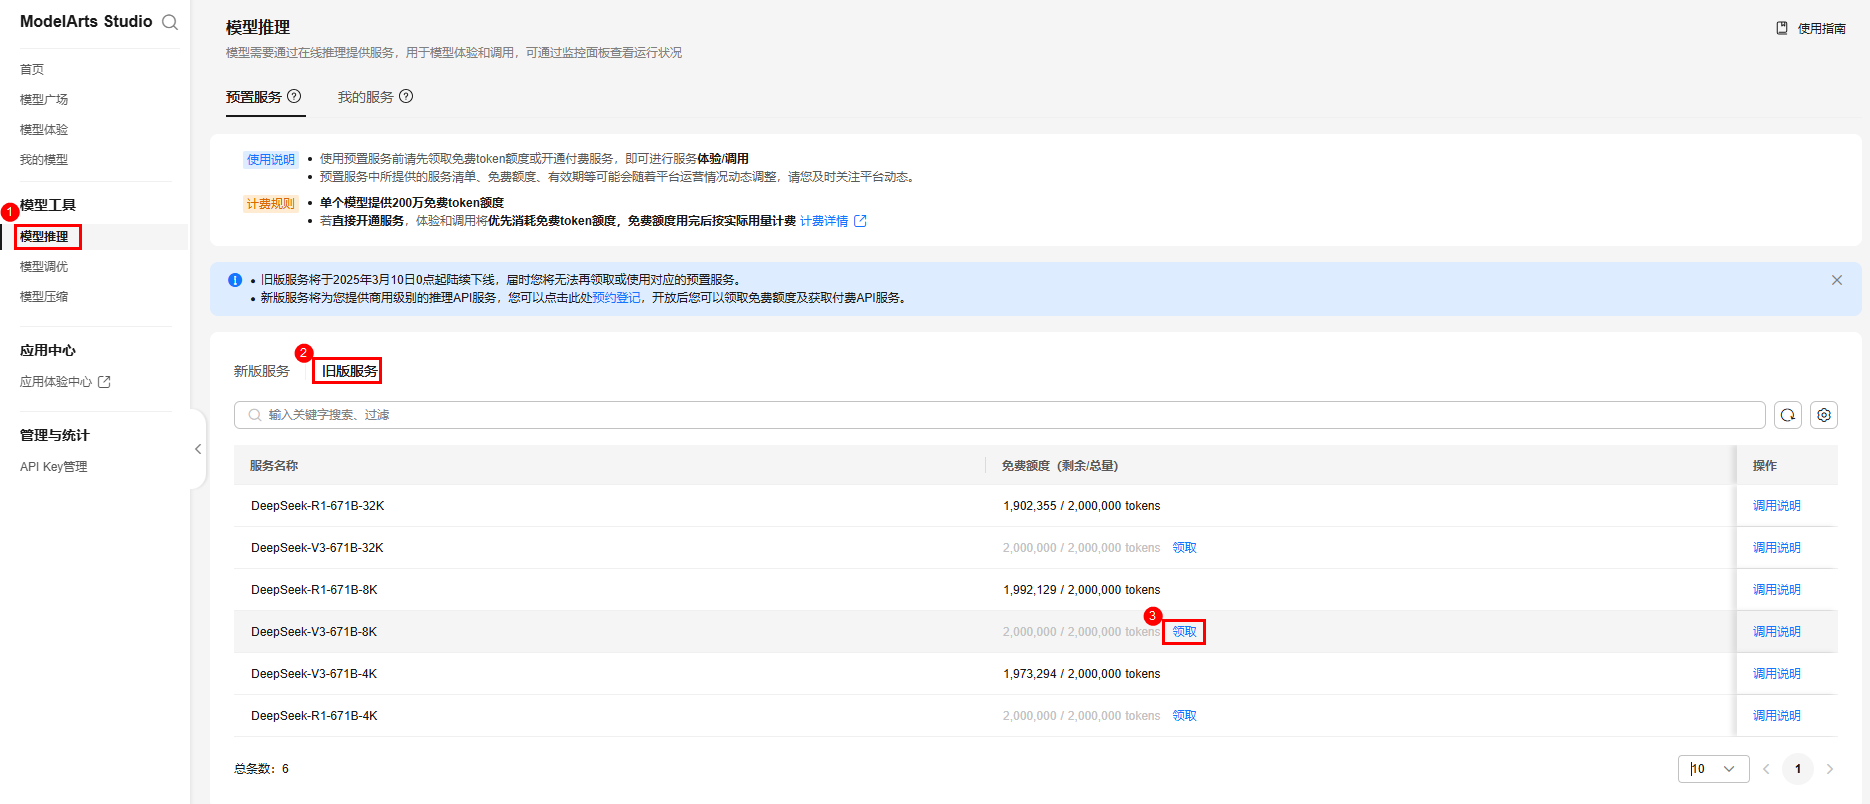Close the blue notice banner

[1837, 280]
